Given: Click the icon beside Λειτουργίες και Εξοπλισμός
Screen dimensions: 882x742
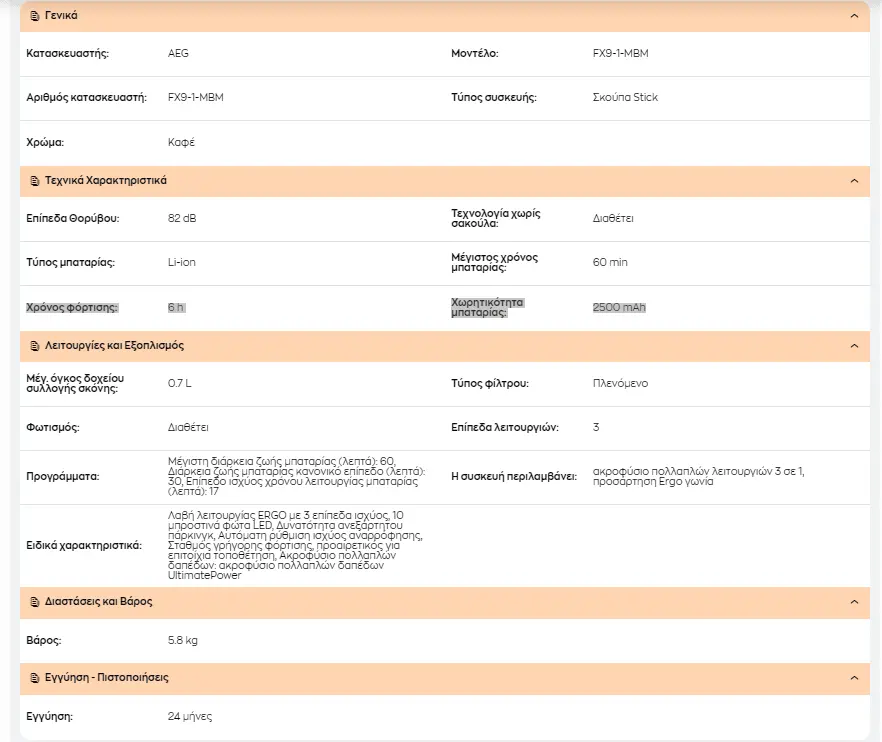Looking at the screenshot, I should tap(35, 345).
